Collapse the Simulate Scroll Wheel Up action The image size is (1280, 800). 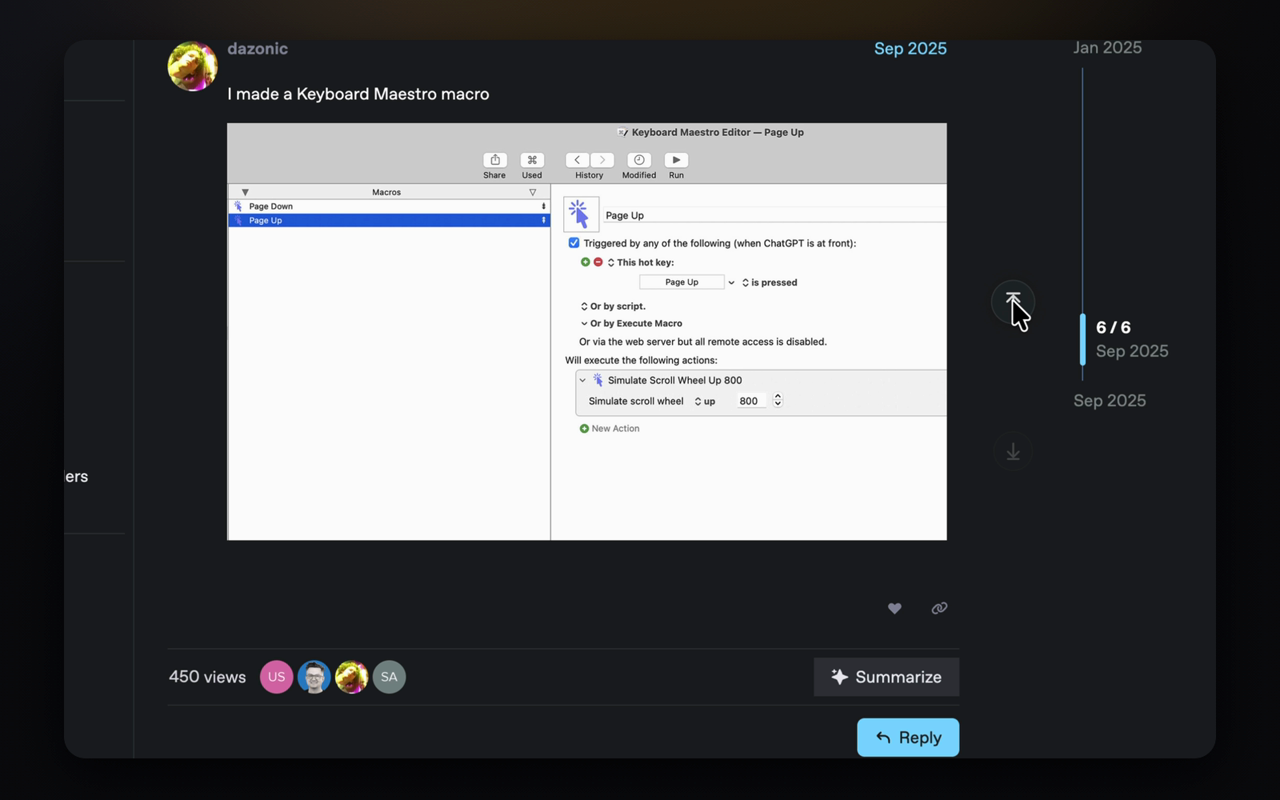(583, 380)
